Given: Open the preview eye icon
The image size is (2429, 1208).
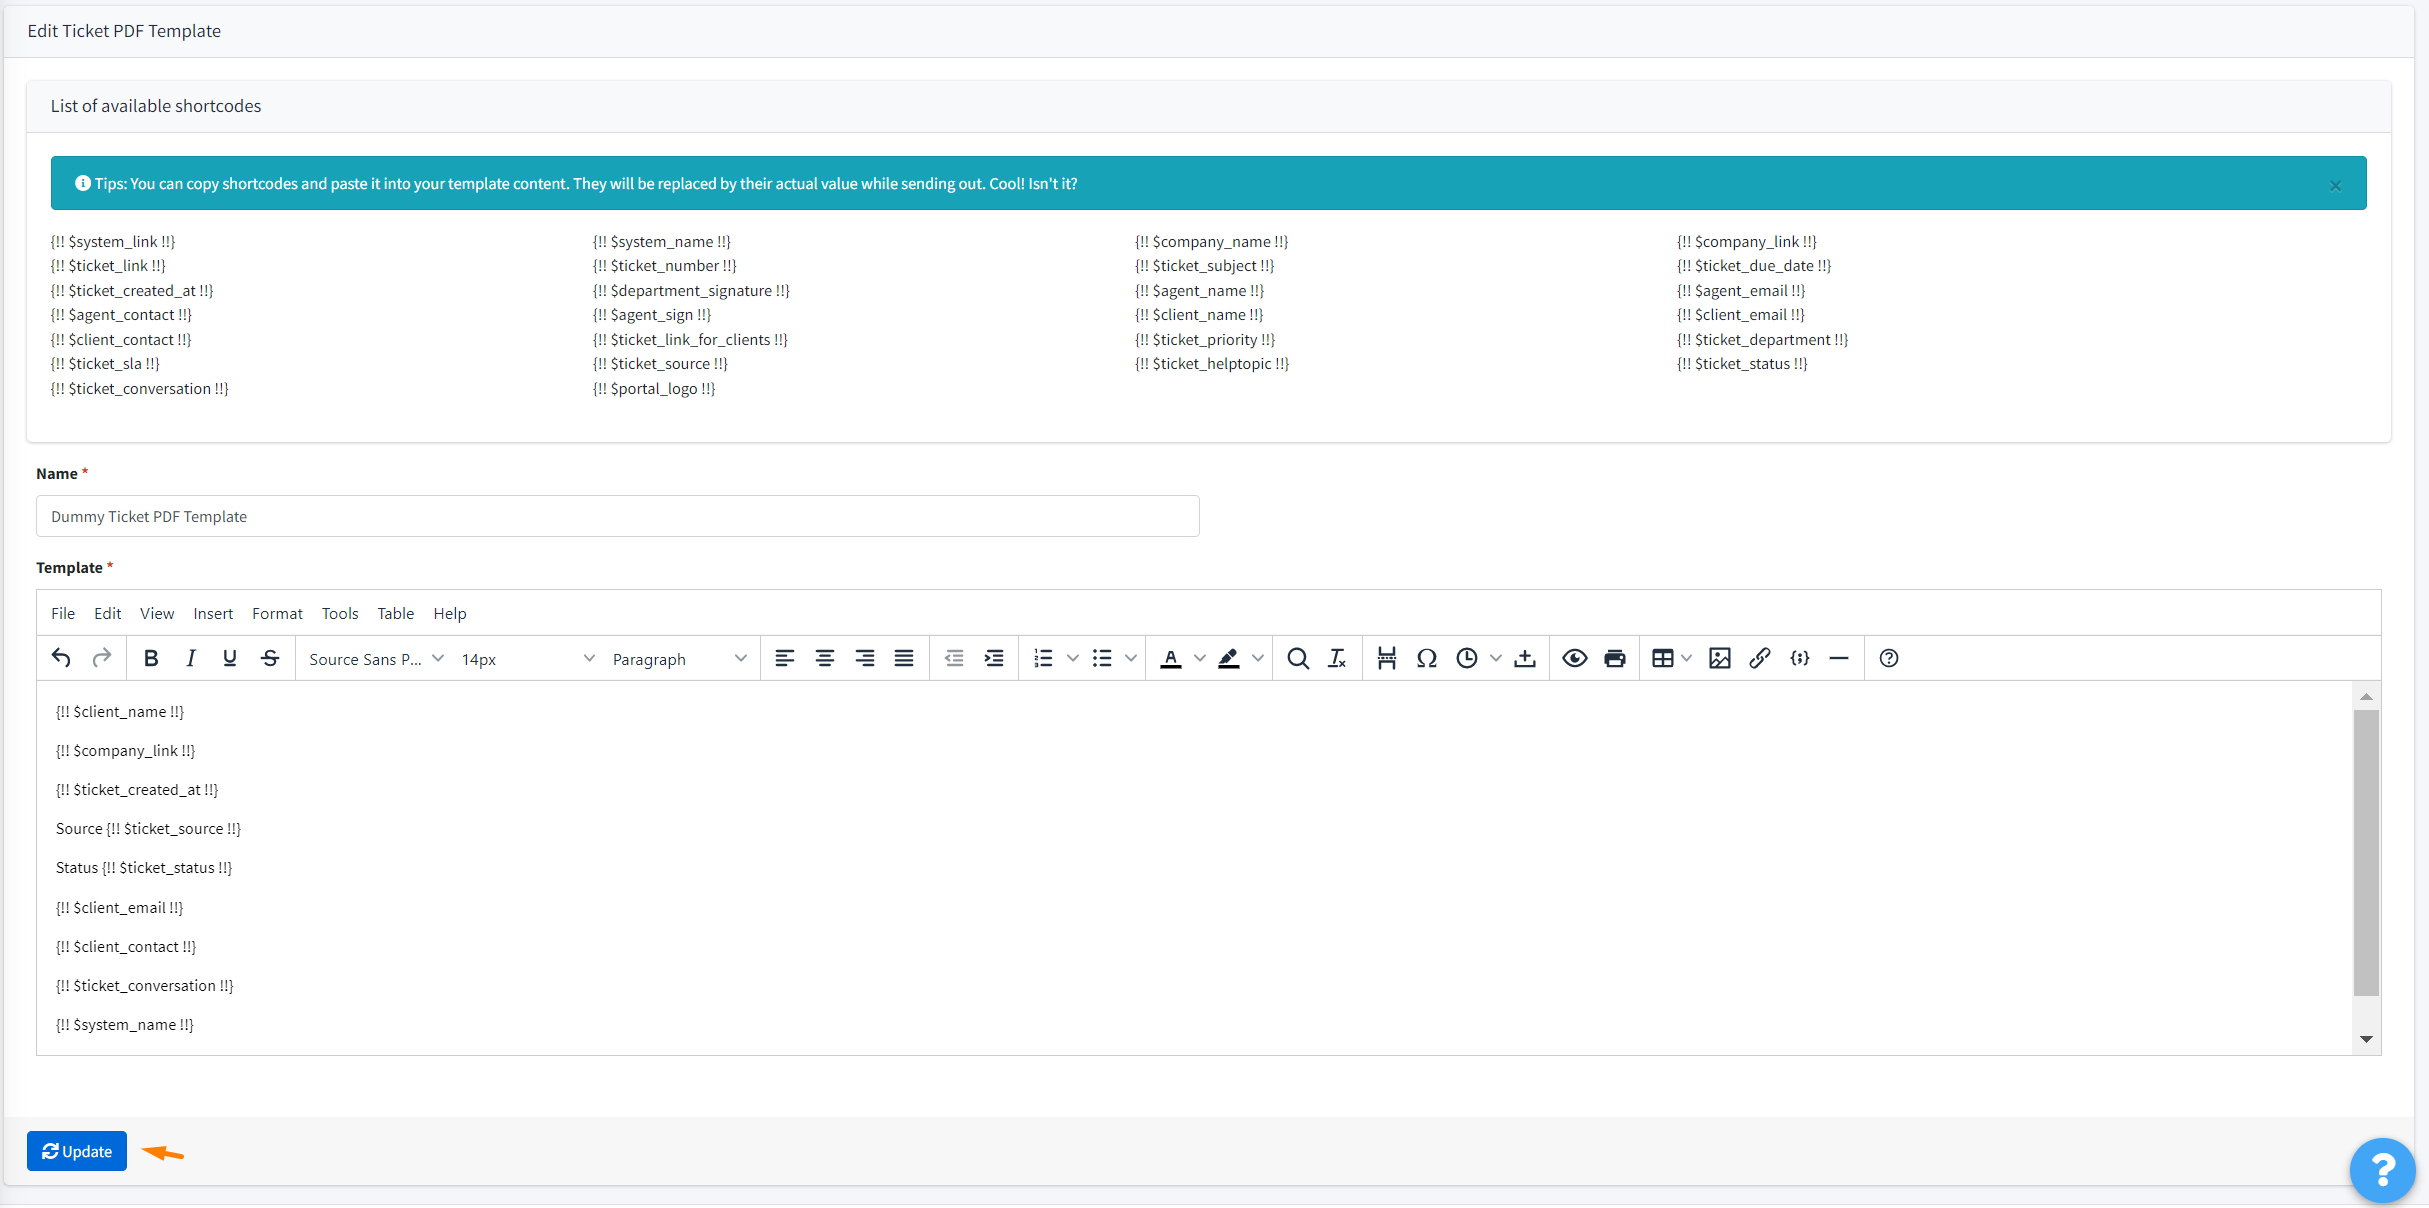Looking at the screenshot, I should pos(1574,658).
